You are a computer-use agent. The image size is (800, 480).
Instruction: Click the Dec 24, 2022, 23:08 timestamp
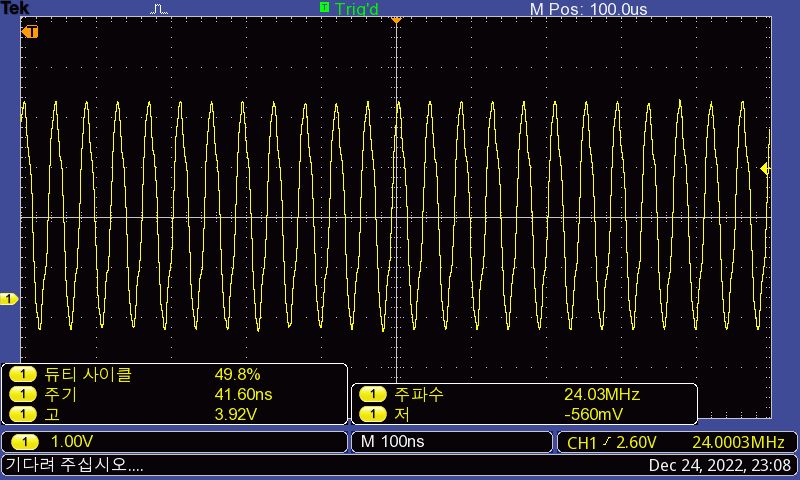[719, 465]
